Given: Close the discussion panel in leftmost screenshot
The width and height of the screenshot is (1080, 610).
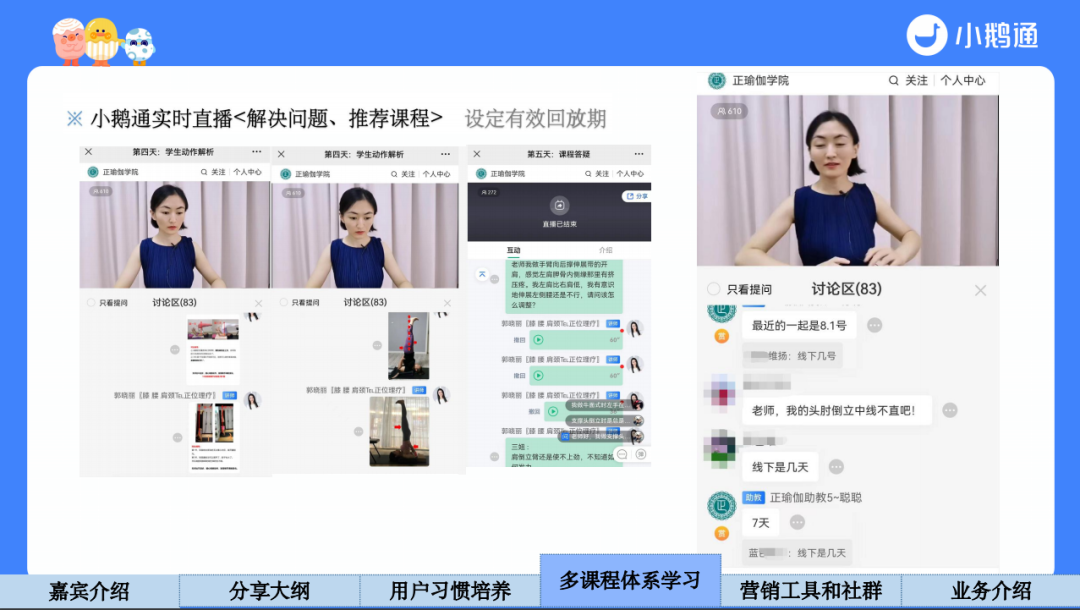Looking at the screenshot, I should (258, 303).
